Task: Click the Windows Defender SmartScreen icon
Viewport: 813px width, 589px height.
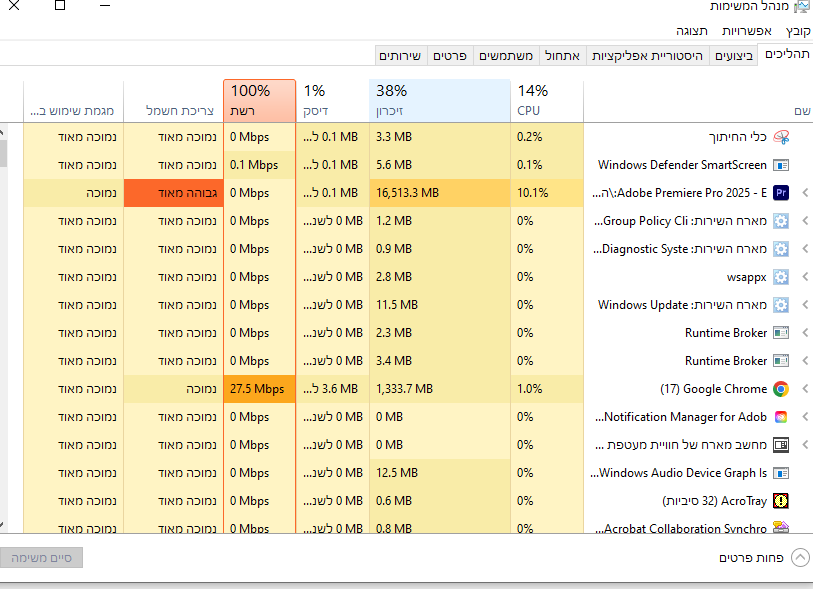Action: pos(781,165)
